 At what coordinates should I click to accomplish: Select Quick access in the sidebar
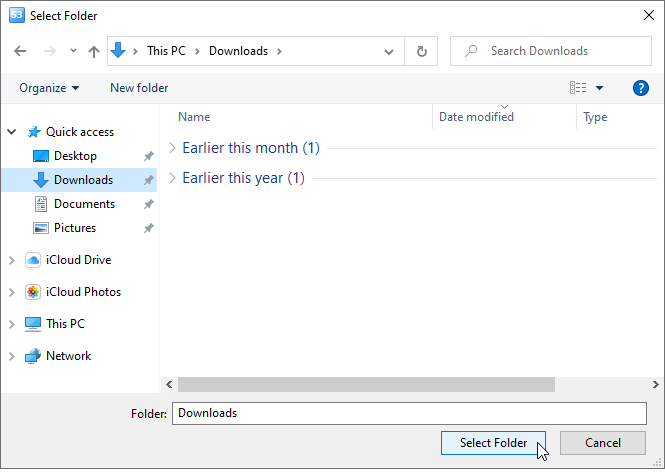(x=80, y=132)
